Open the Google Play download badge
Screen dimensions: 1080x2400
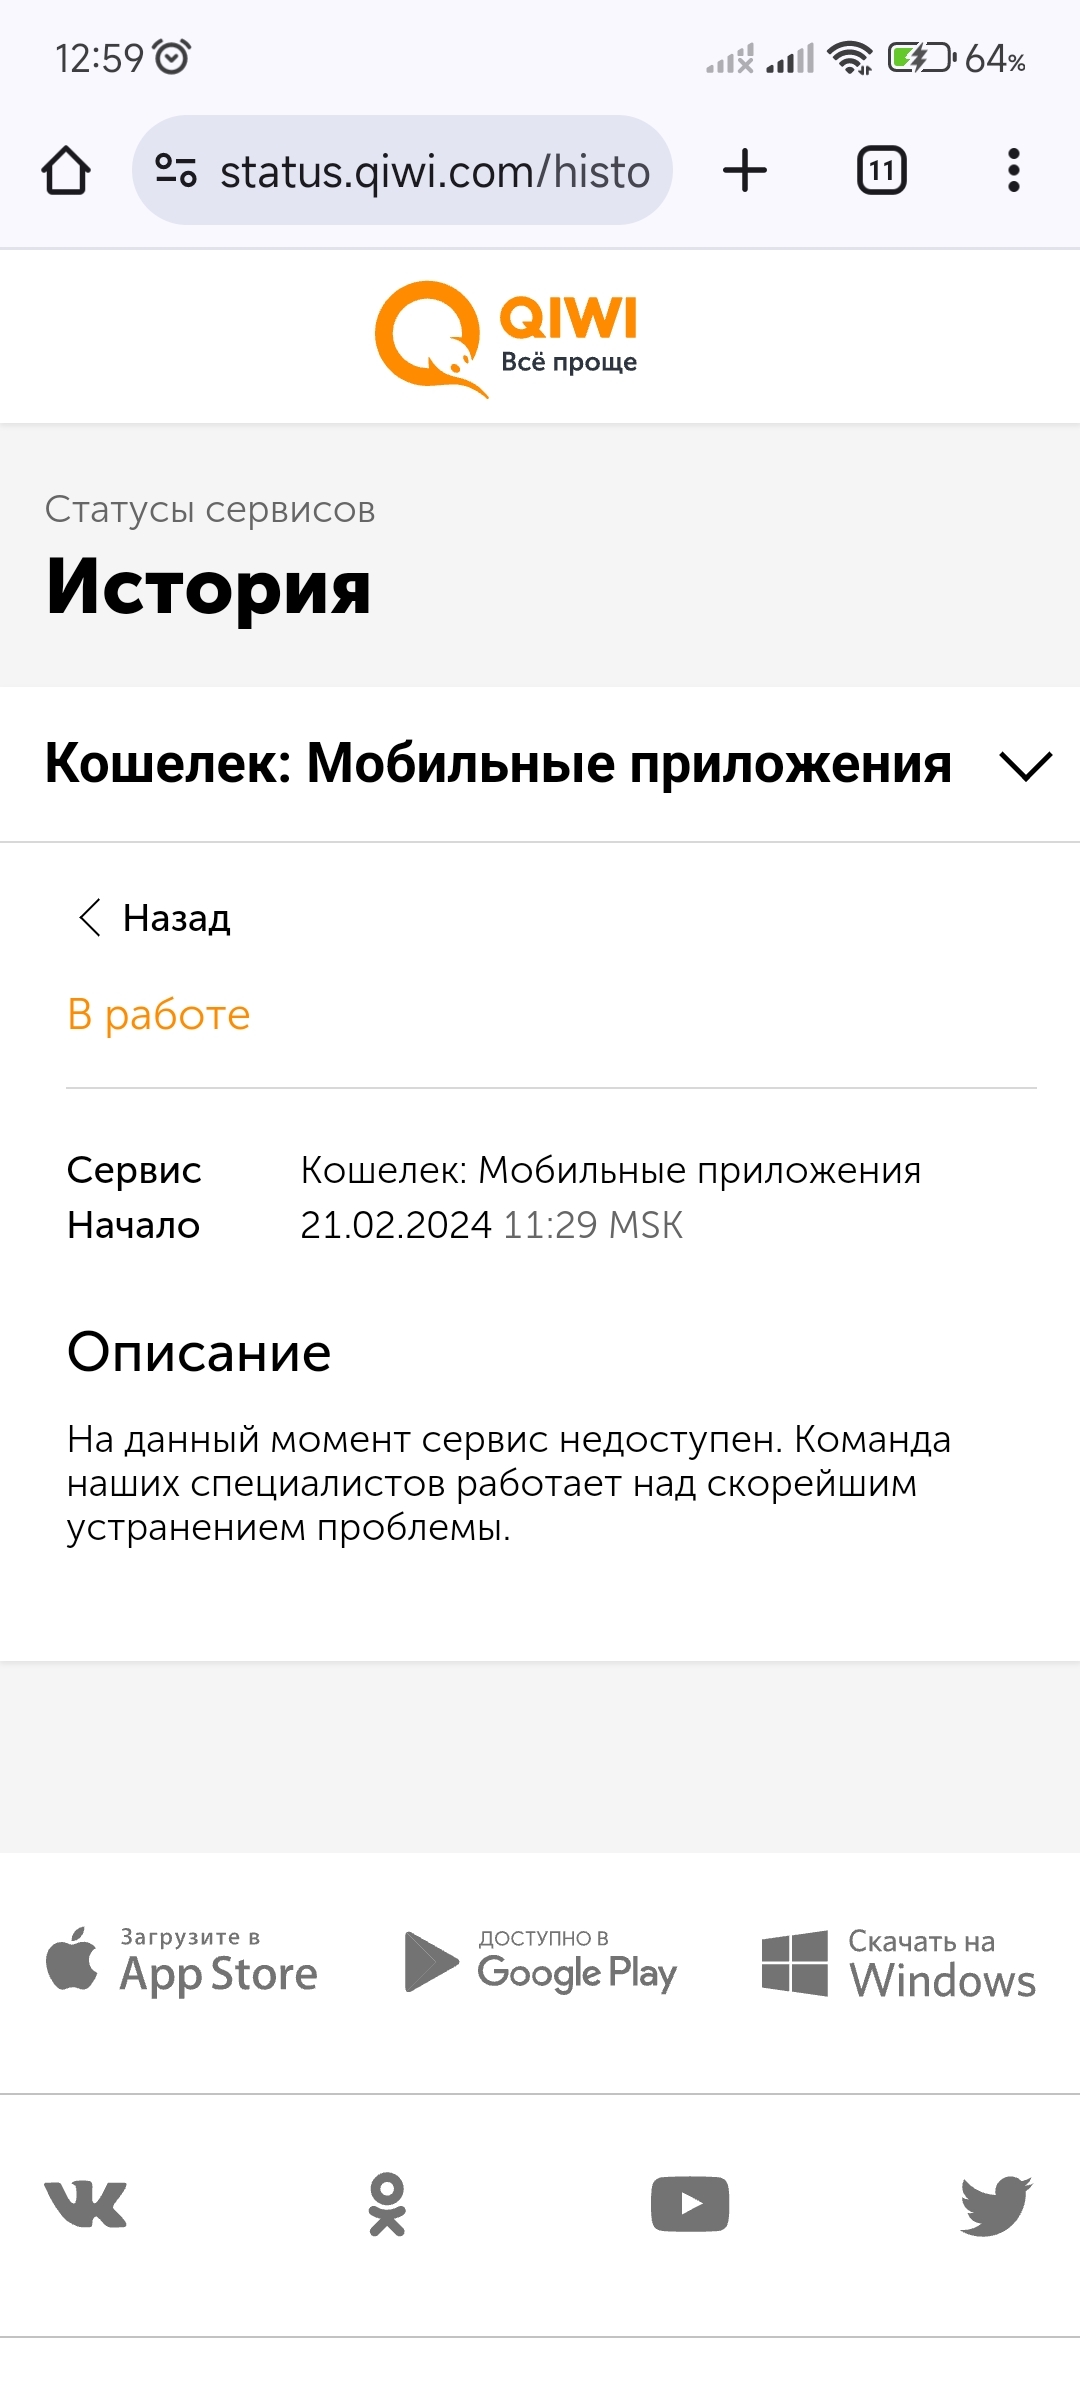click(541, 1962)
